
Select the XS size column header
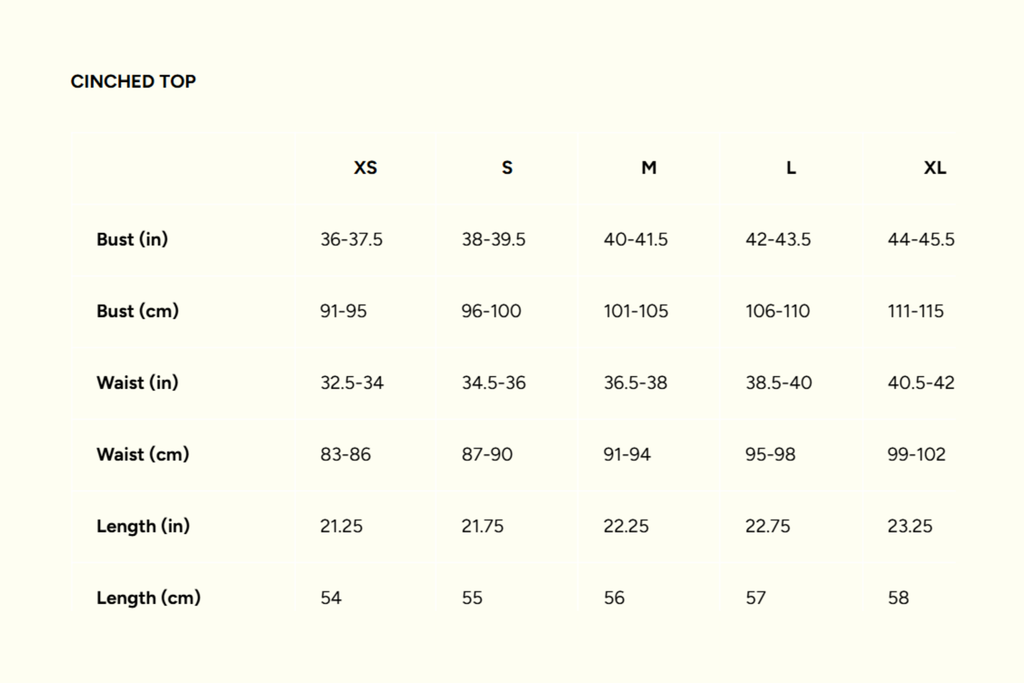(366, 168)
